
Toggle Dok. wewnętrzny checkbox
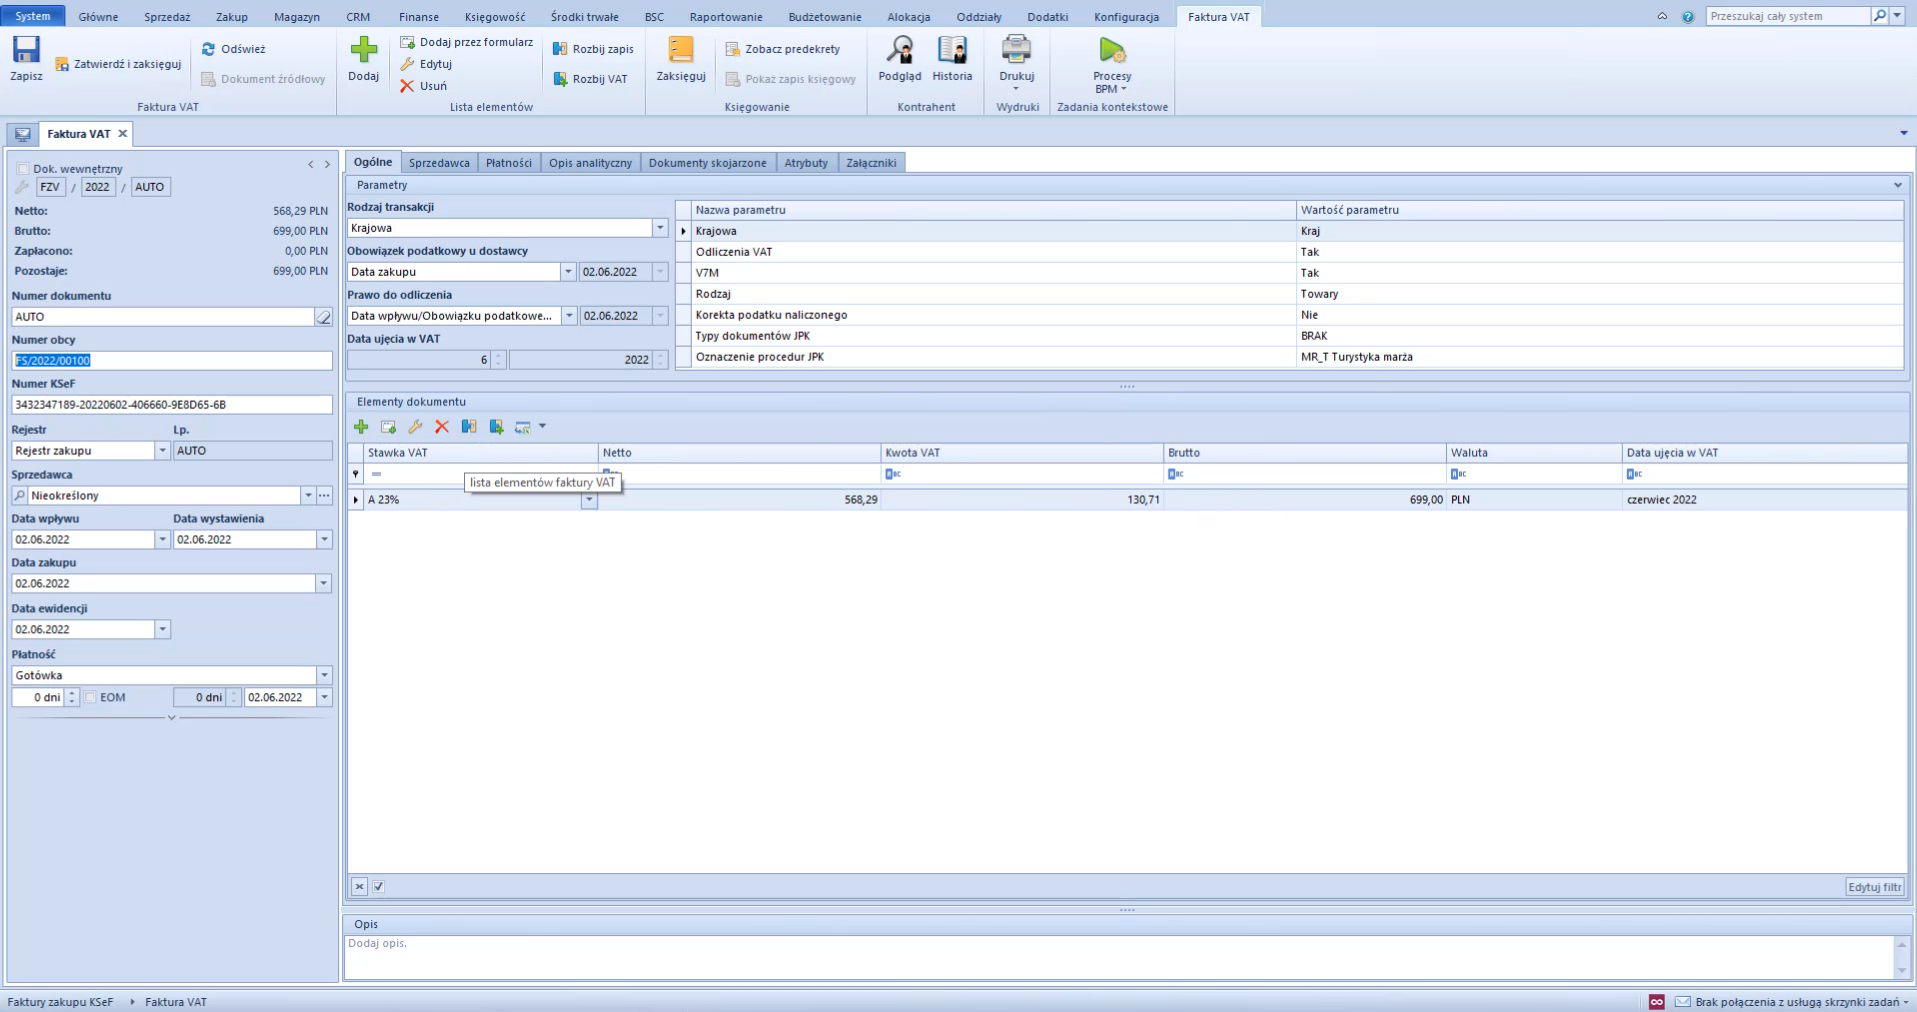(23, 169)
